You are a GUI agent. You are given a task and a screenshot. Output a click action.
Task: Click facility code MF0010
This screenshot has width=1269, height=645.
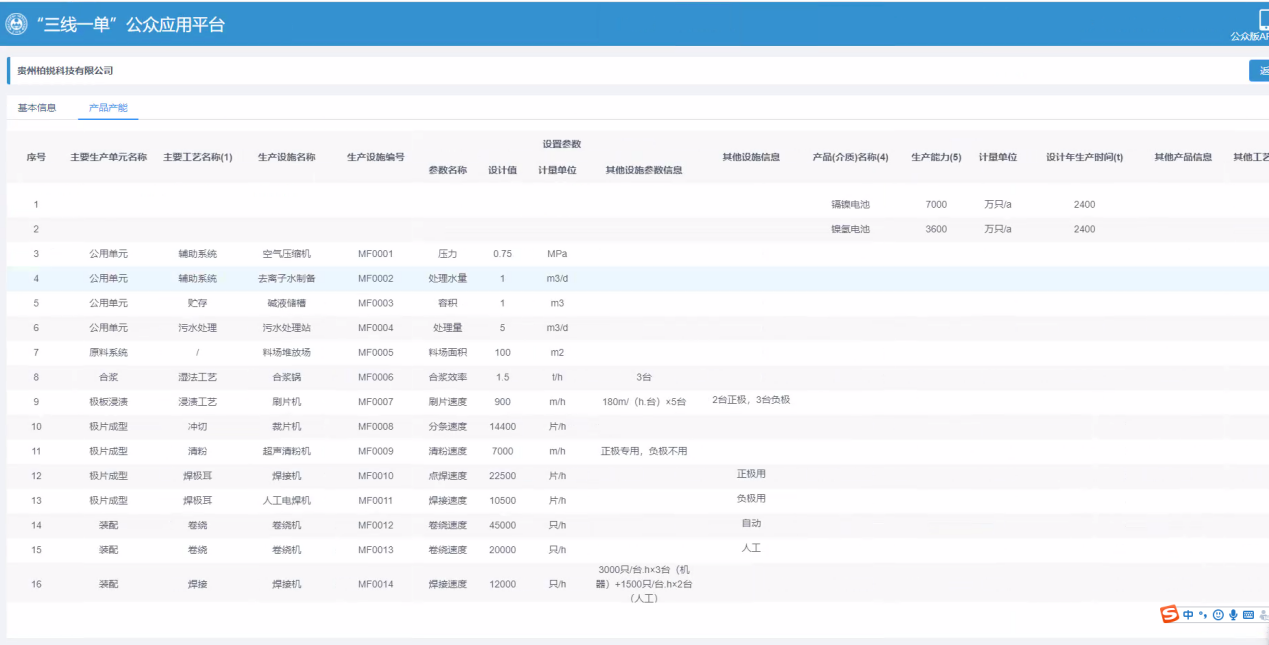[x=376, y=476]
